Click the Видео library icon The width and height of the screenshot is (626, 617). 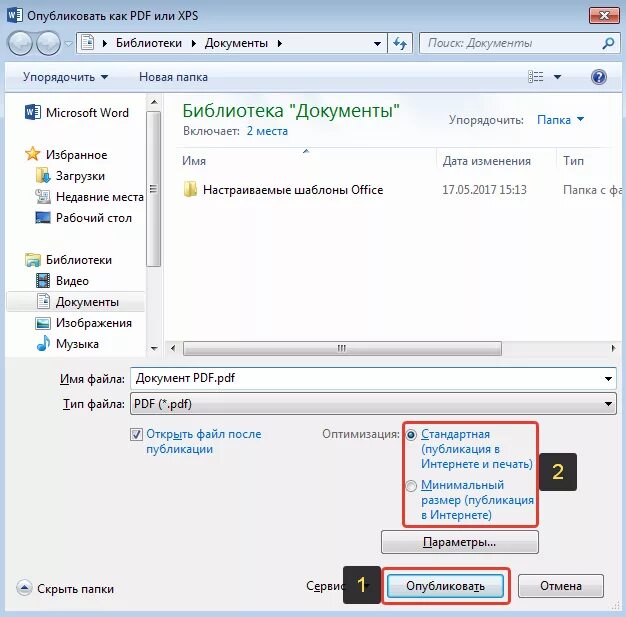43,281
